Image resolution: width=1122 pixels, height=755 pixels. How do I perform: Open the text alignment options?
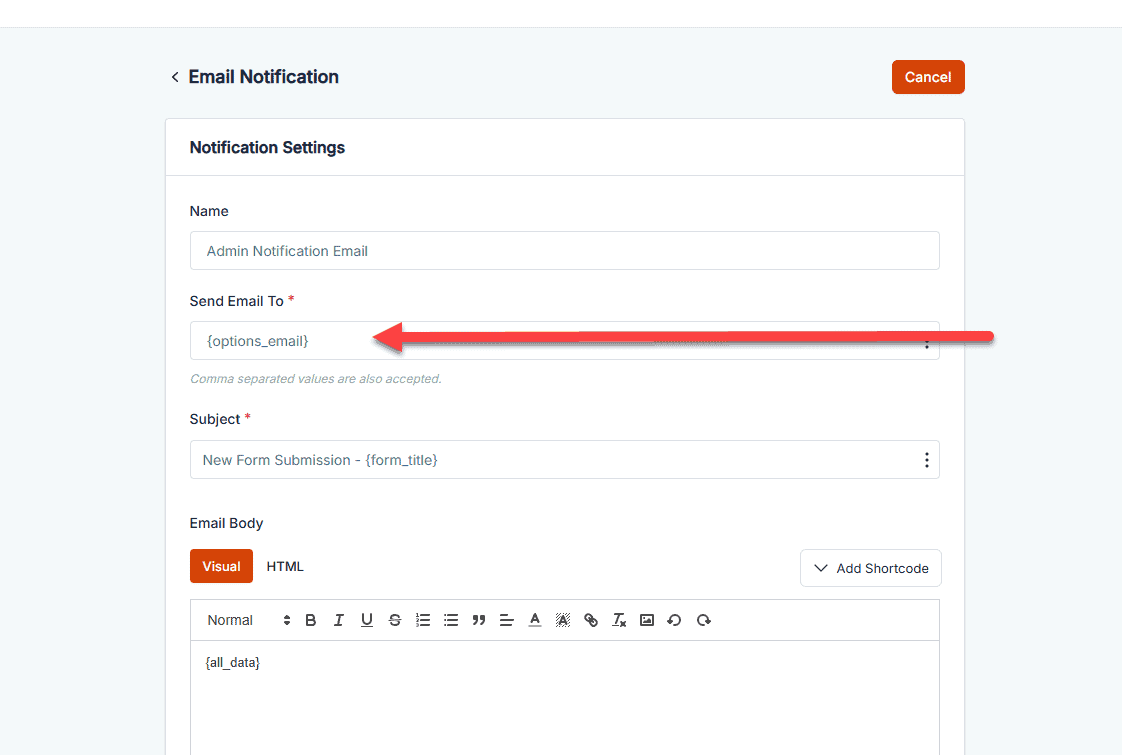(507, 620)
